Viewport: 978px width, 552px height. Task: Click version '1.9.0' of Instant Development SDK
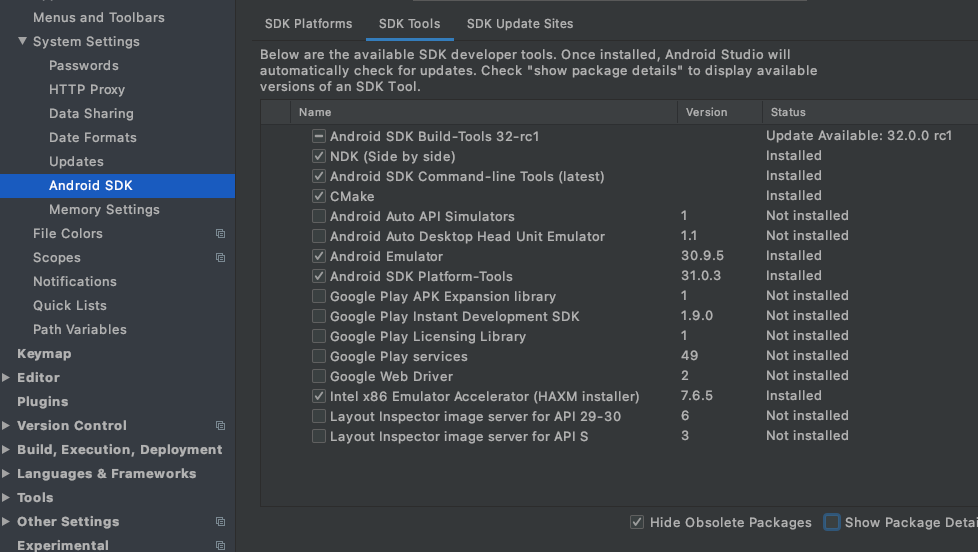pyautogui.click(x=697, y=315)
